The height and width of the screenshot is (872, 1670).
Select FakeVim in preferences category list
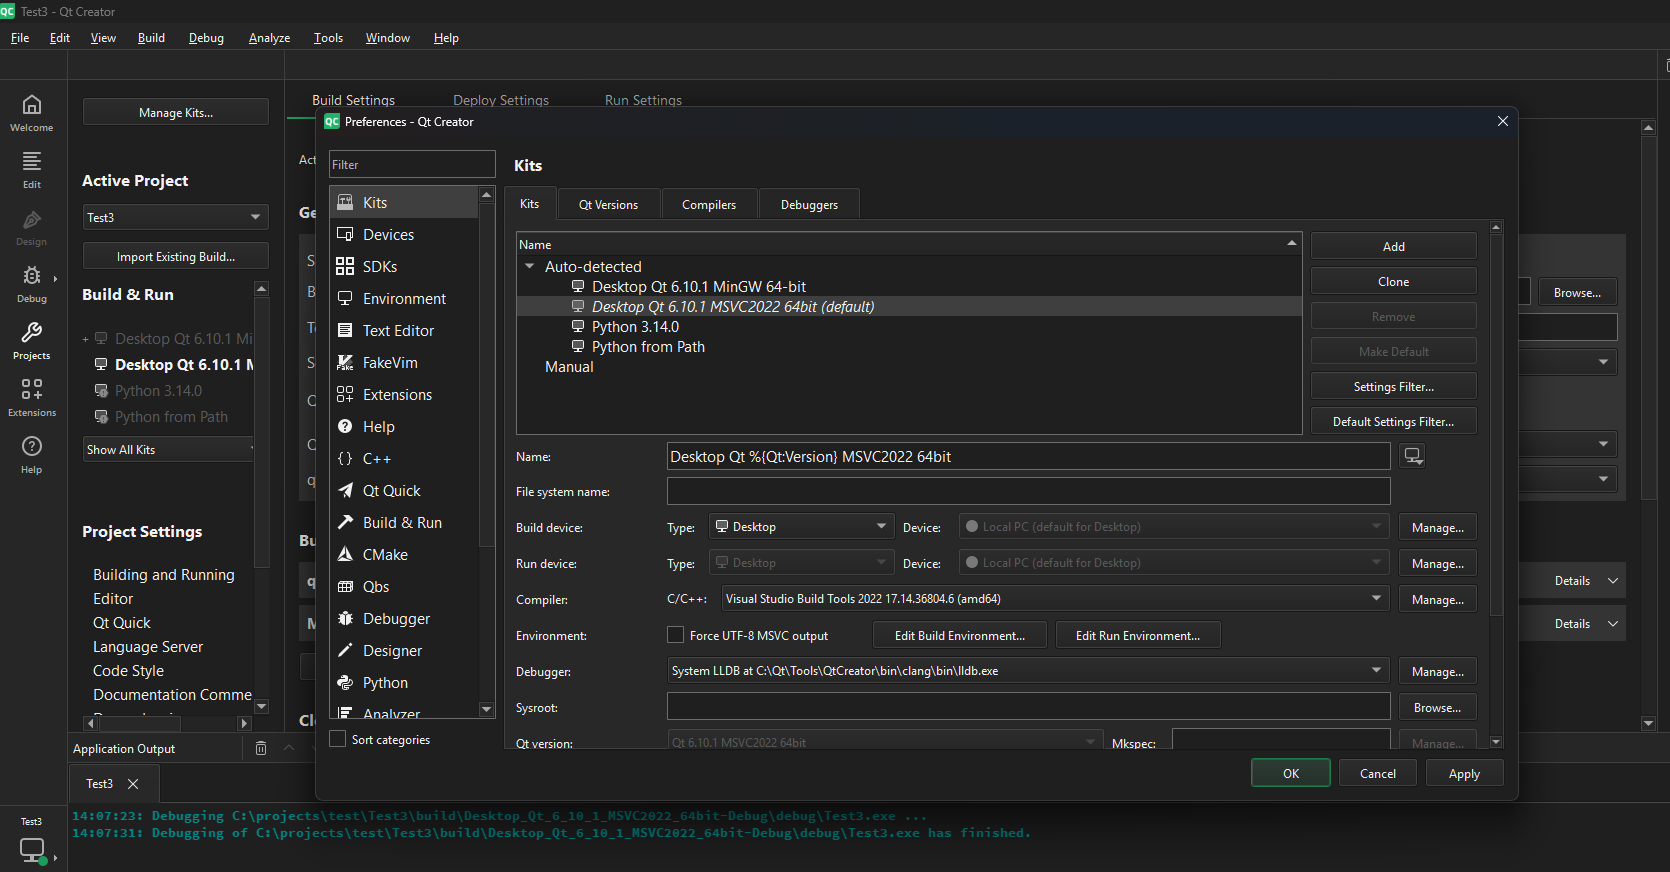pos(390,363)
